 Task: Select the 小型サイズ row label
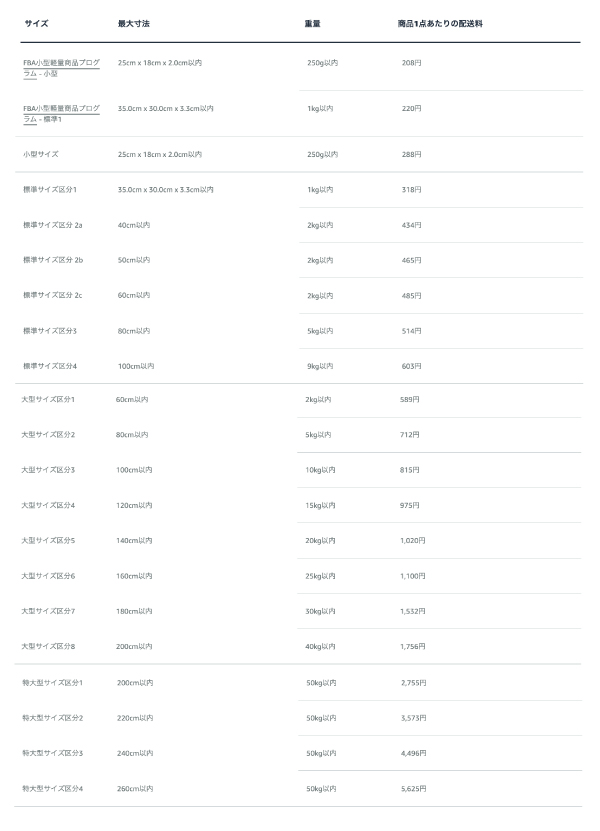(x=41, y=154)
